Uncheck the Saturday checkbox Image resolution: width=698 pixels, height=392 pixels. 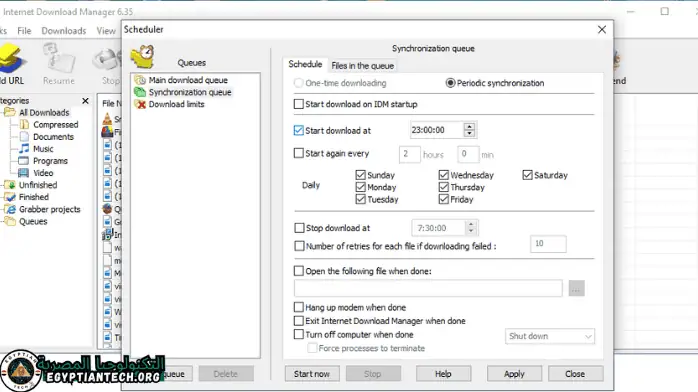(x=528, y=175)
